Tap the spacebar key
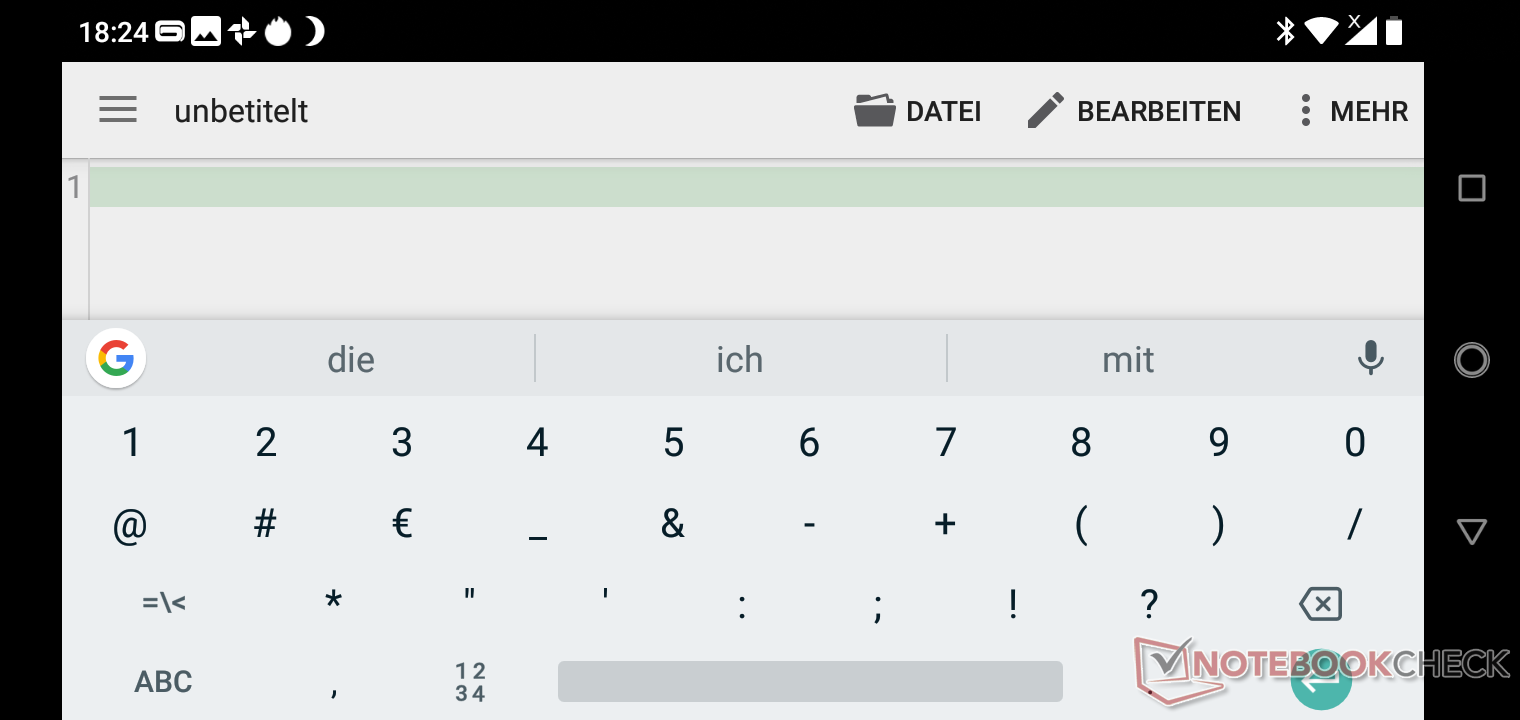 pos(810,681)
